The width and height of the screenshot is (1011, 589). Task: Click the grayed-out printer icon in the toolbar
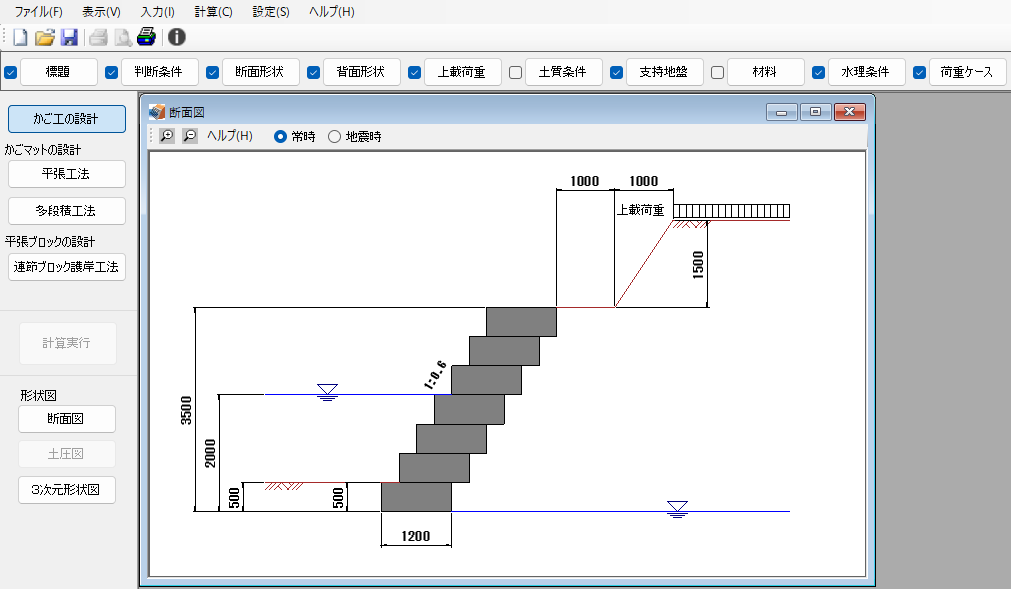pyautogui.click(x=98, y=37)
